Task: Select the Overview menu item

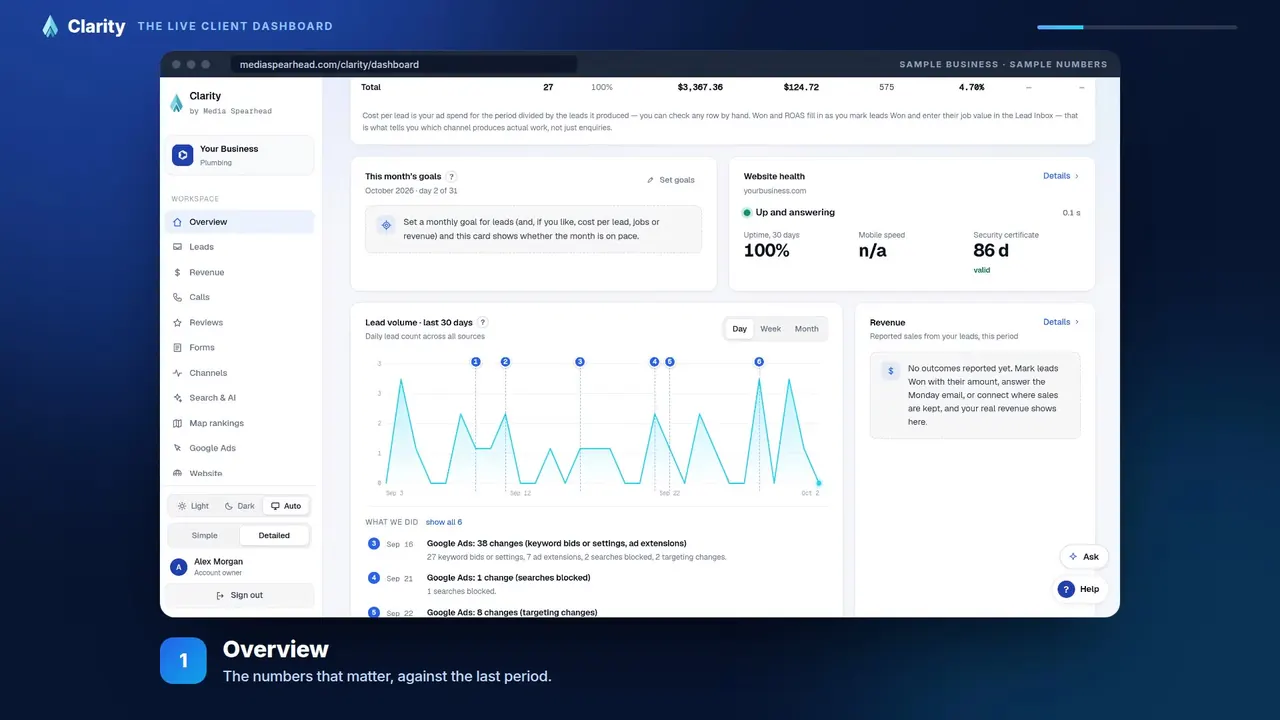Action: [239, 222]
